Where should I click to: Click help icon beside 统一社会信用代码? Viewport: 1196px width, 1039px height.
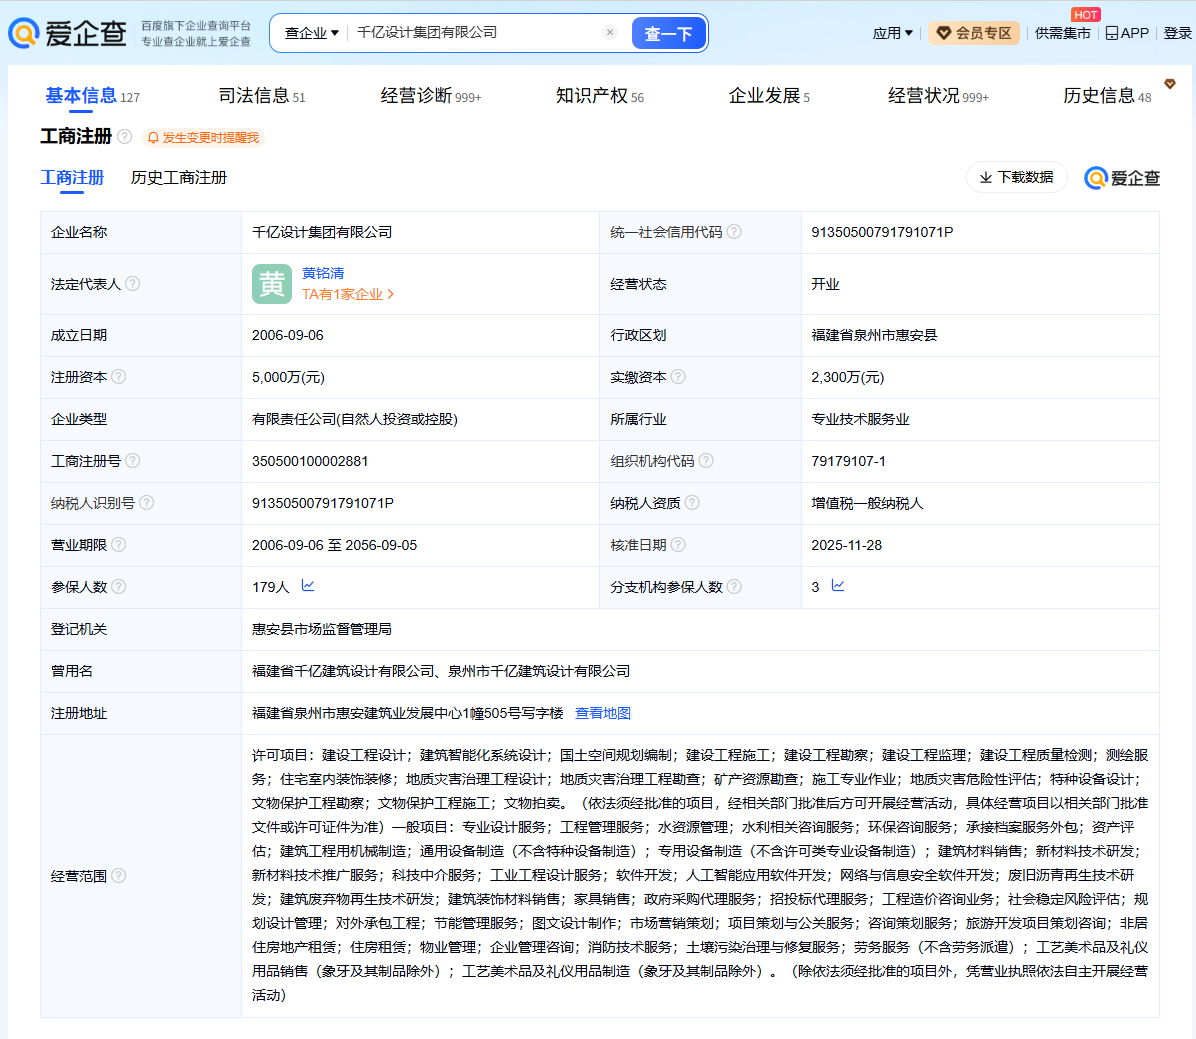(734, 232)
